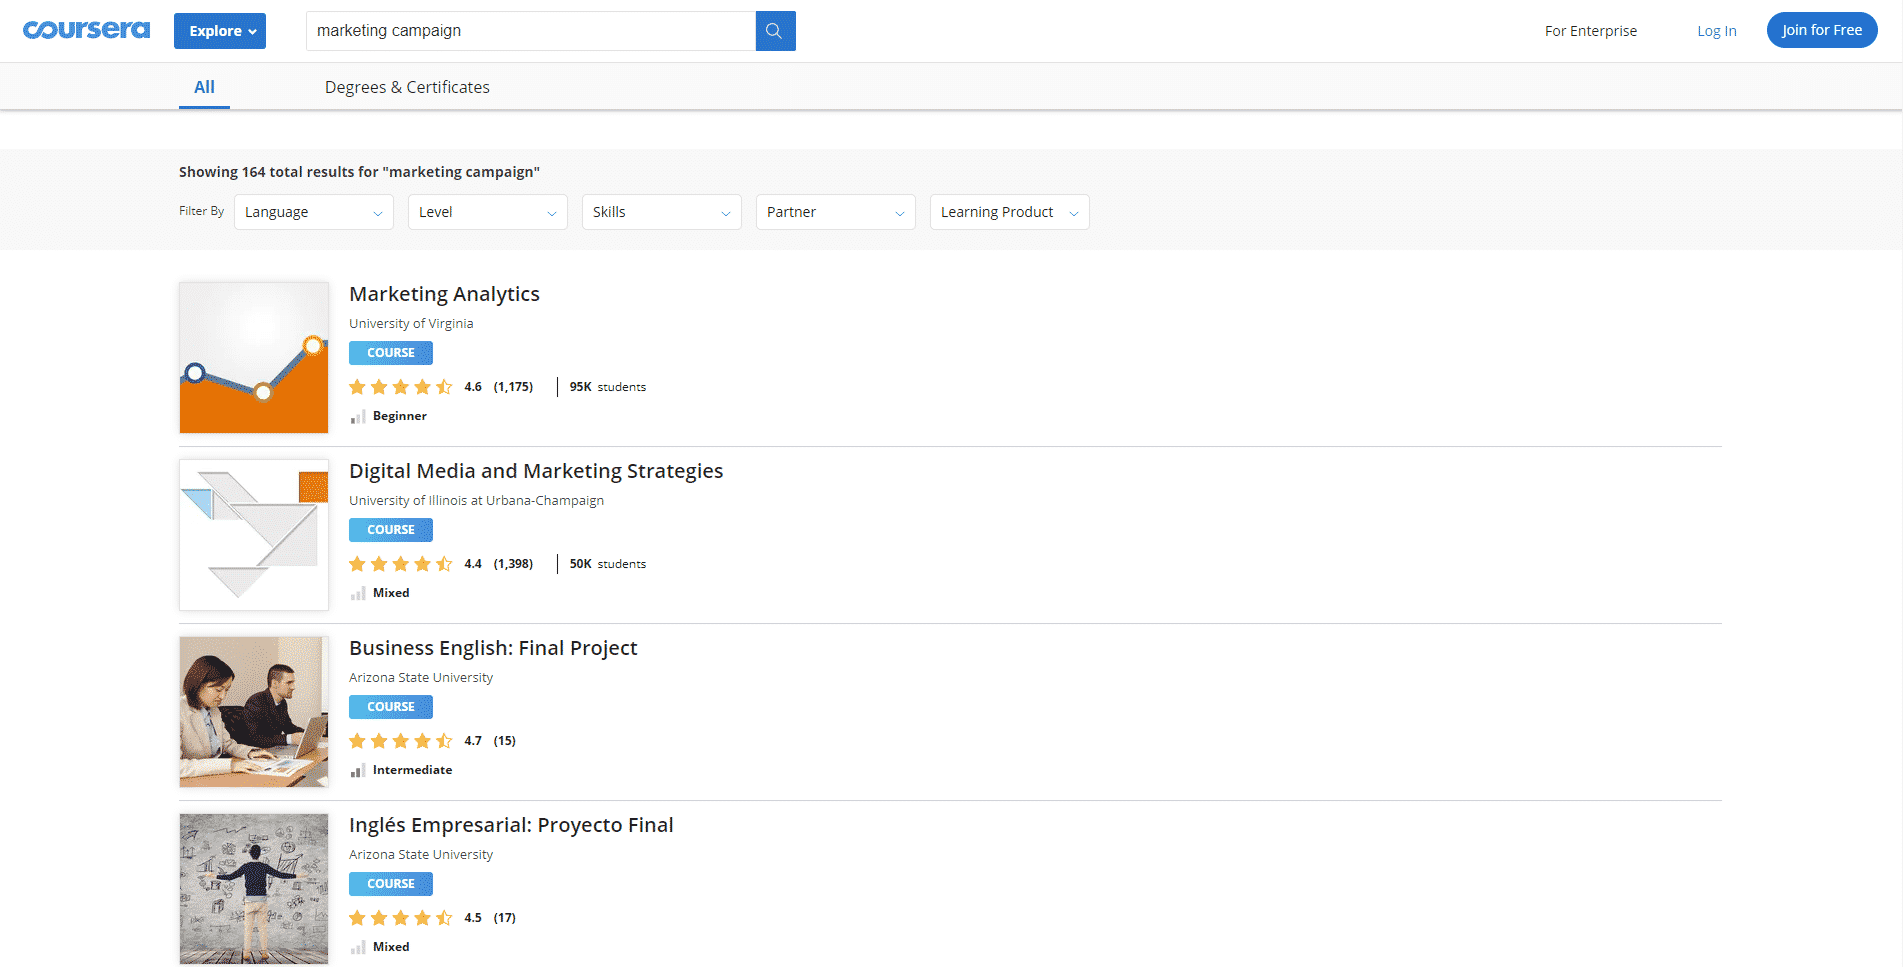Click COURSE badge under Business English

(x=391, y=707)
